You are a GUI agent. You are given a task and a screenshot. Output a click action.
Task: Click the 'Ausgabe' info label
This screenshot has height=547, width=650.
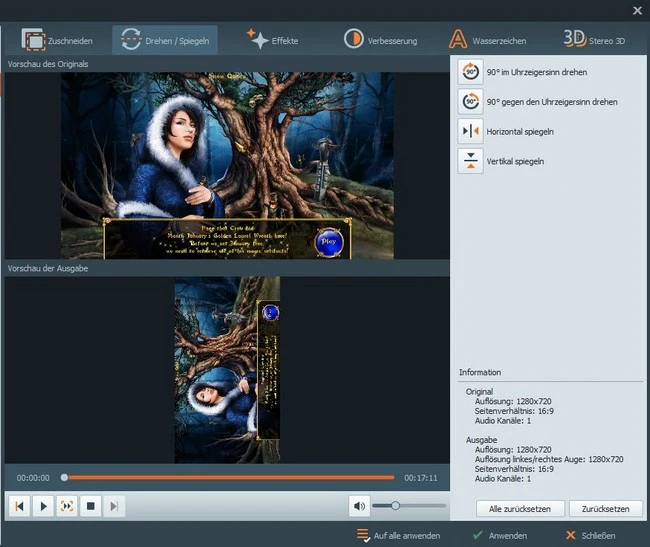[481, 440]
